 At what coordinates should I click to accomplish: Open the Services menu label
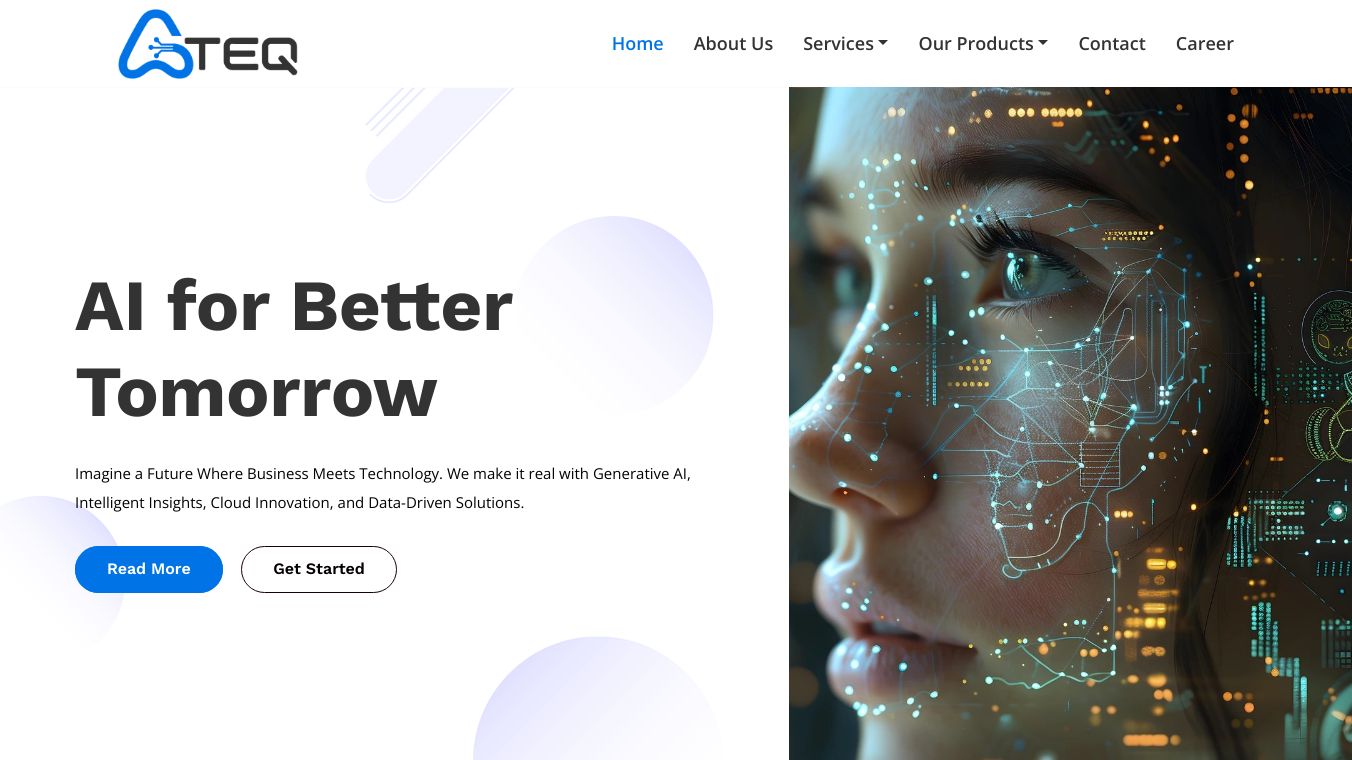point(838,43)
